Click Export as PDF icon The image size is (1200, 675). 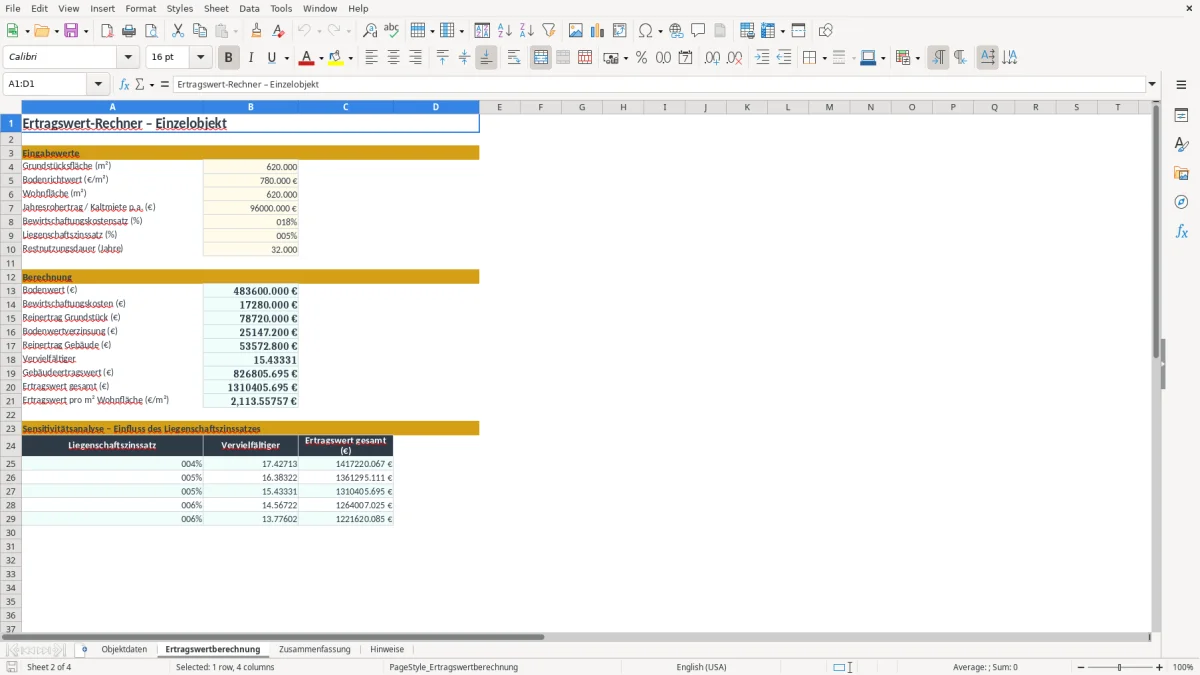click(107, 31)
